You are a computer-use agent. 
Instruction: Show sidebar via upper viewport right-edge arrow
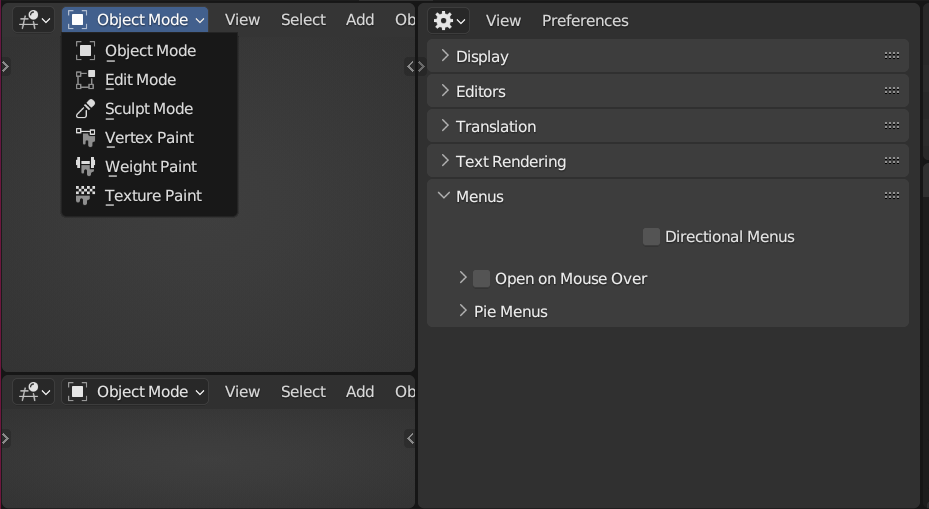[410, 66]
